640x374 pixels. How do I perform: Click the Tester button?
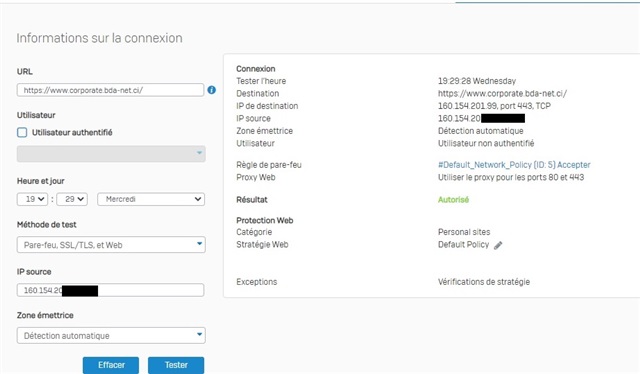pos(176,365)
